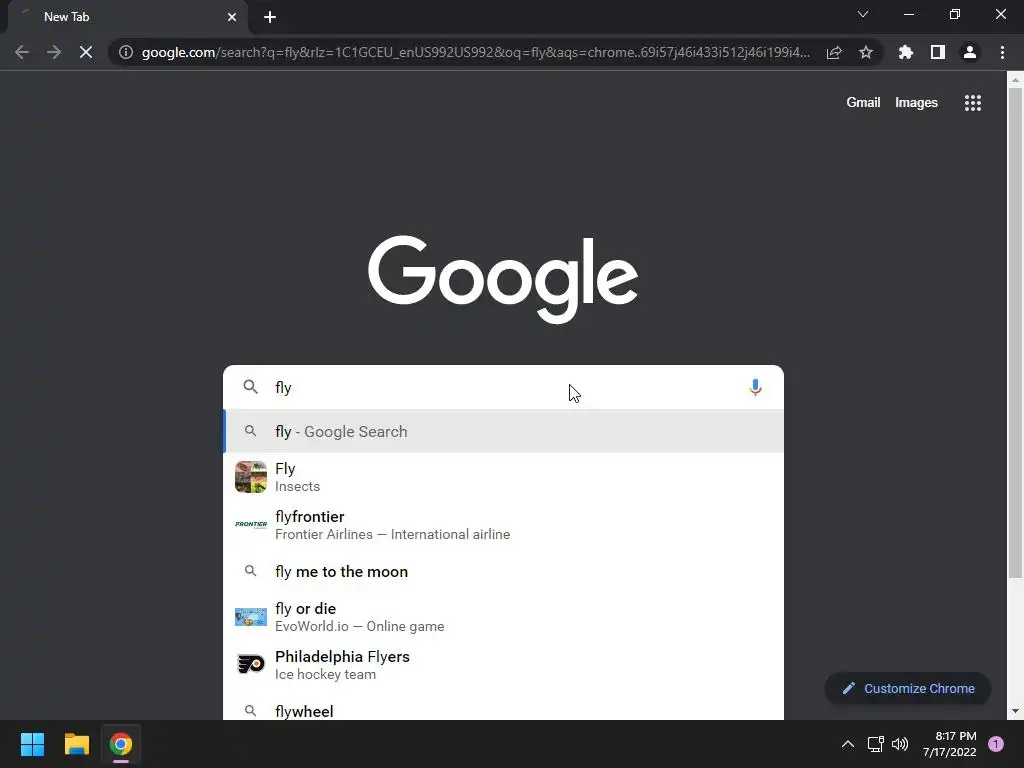Click the search box magnifier icon

(x=251, y=387)
